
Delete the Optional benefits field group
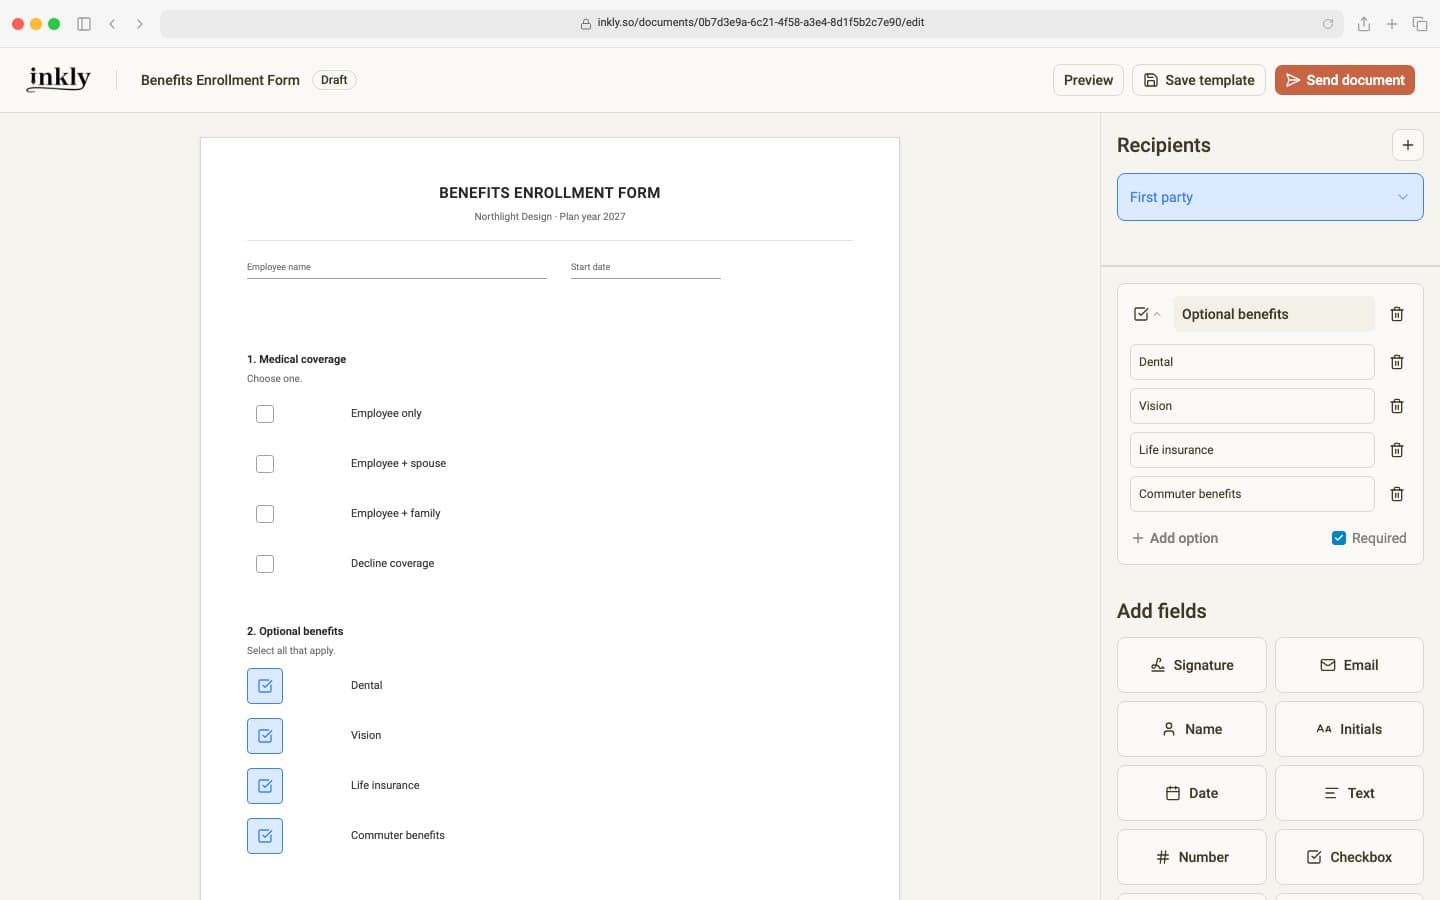click(x=1397, y=314)
